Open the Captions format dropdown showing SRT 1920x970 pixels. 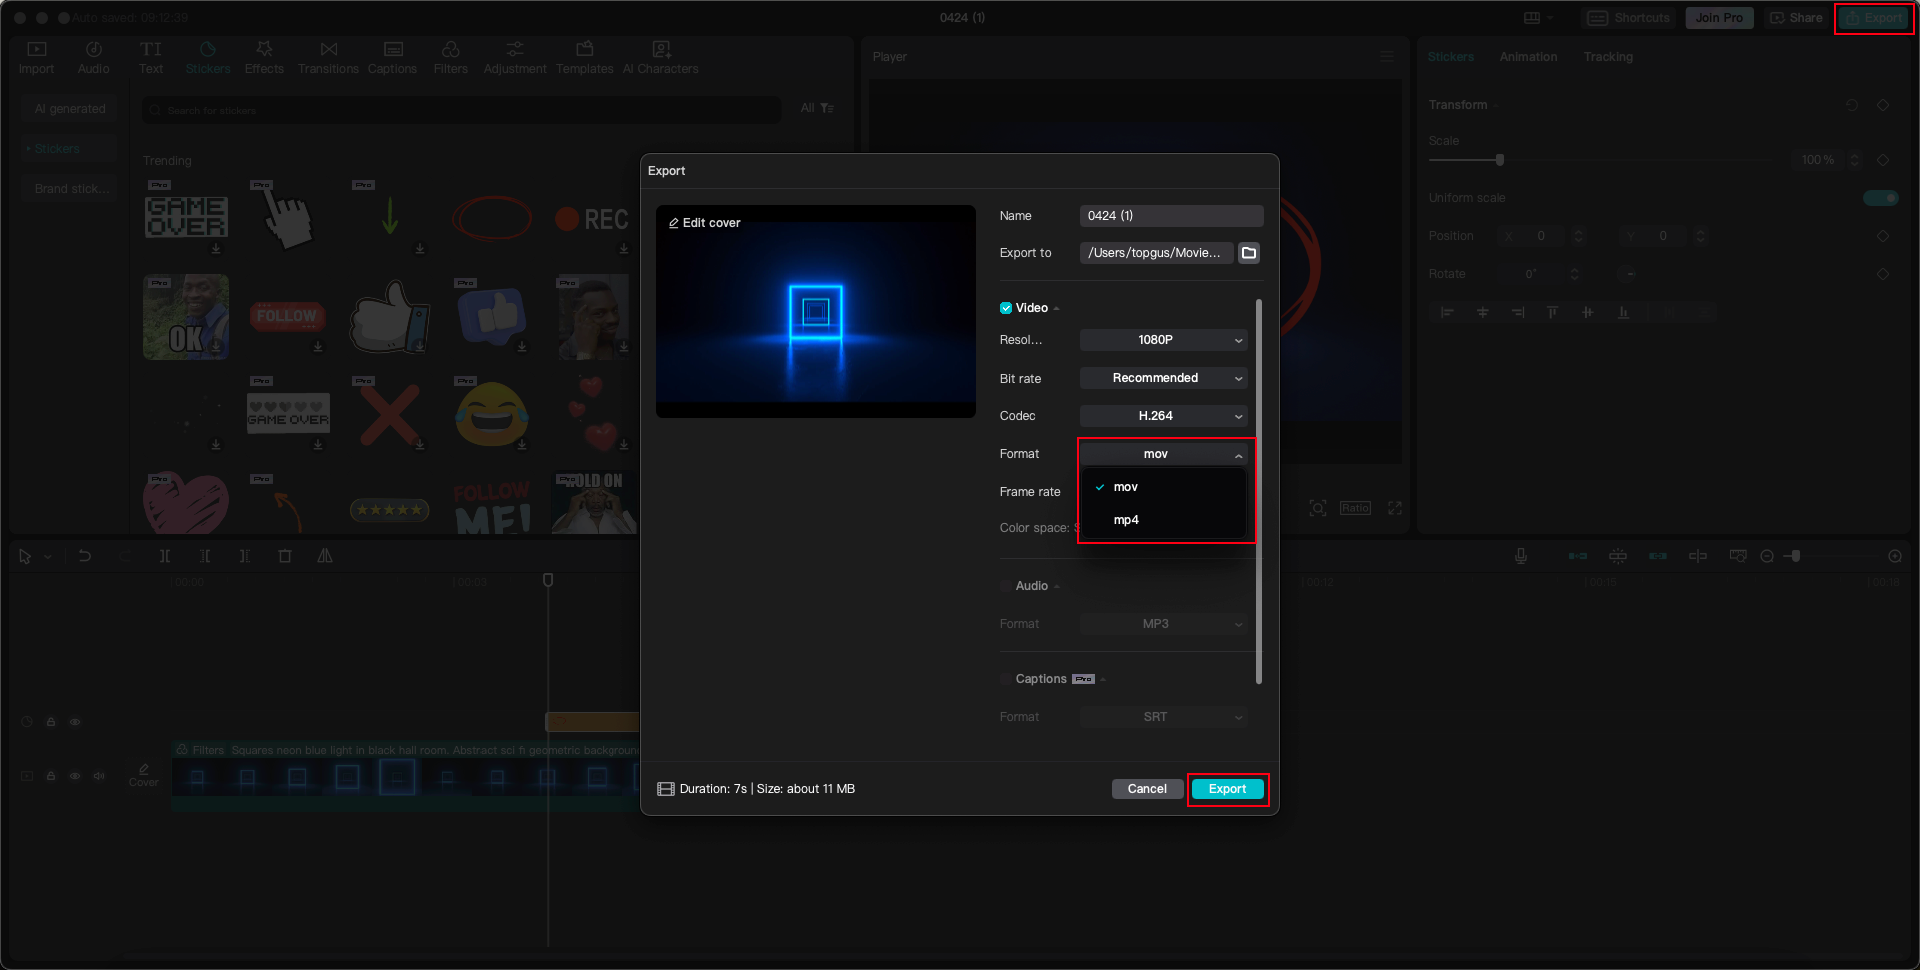click(x=1164, y=717)
